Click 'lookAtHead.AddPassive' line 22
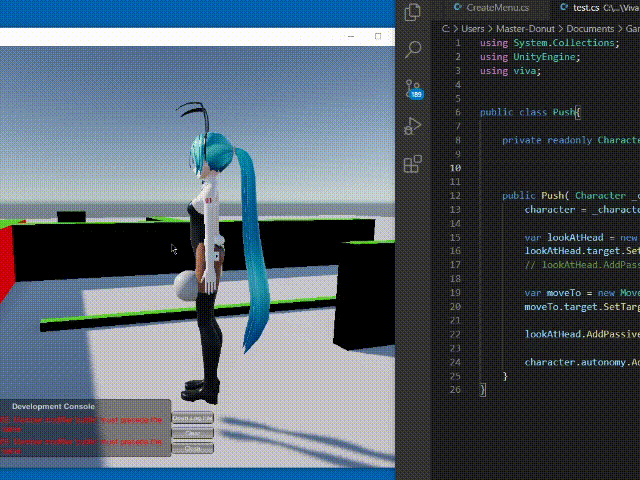 [x=582, y=334]
